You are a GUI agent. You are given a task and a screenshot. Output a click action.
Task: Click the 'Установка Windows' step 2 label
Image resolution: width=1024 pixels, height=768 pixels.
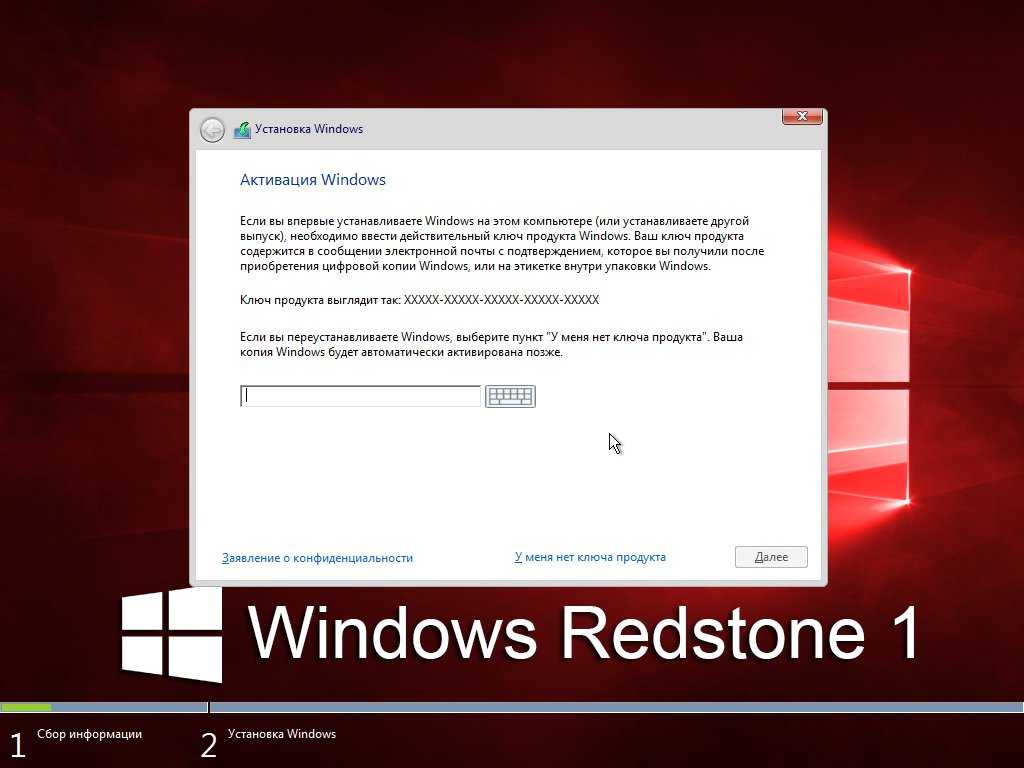[282, 734]
